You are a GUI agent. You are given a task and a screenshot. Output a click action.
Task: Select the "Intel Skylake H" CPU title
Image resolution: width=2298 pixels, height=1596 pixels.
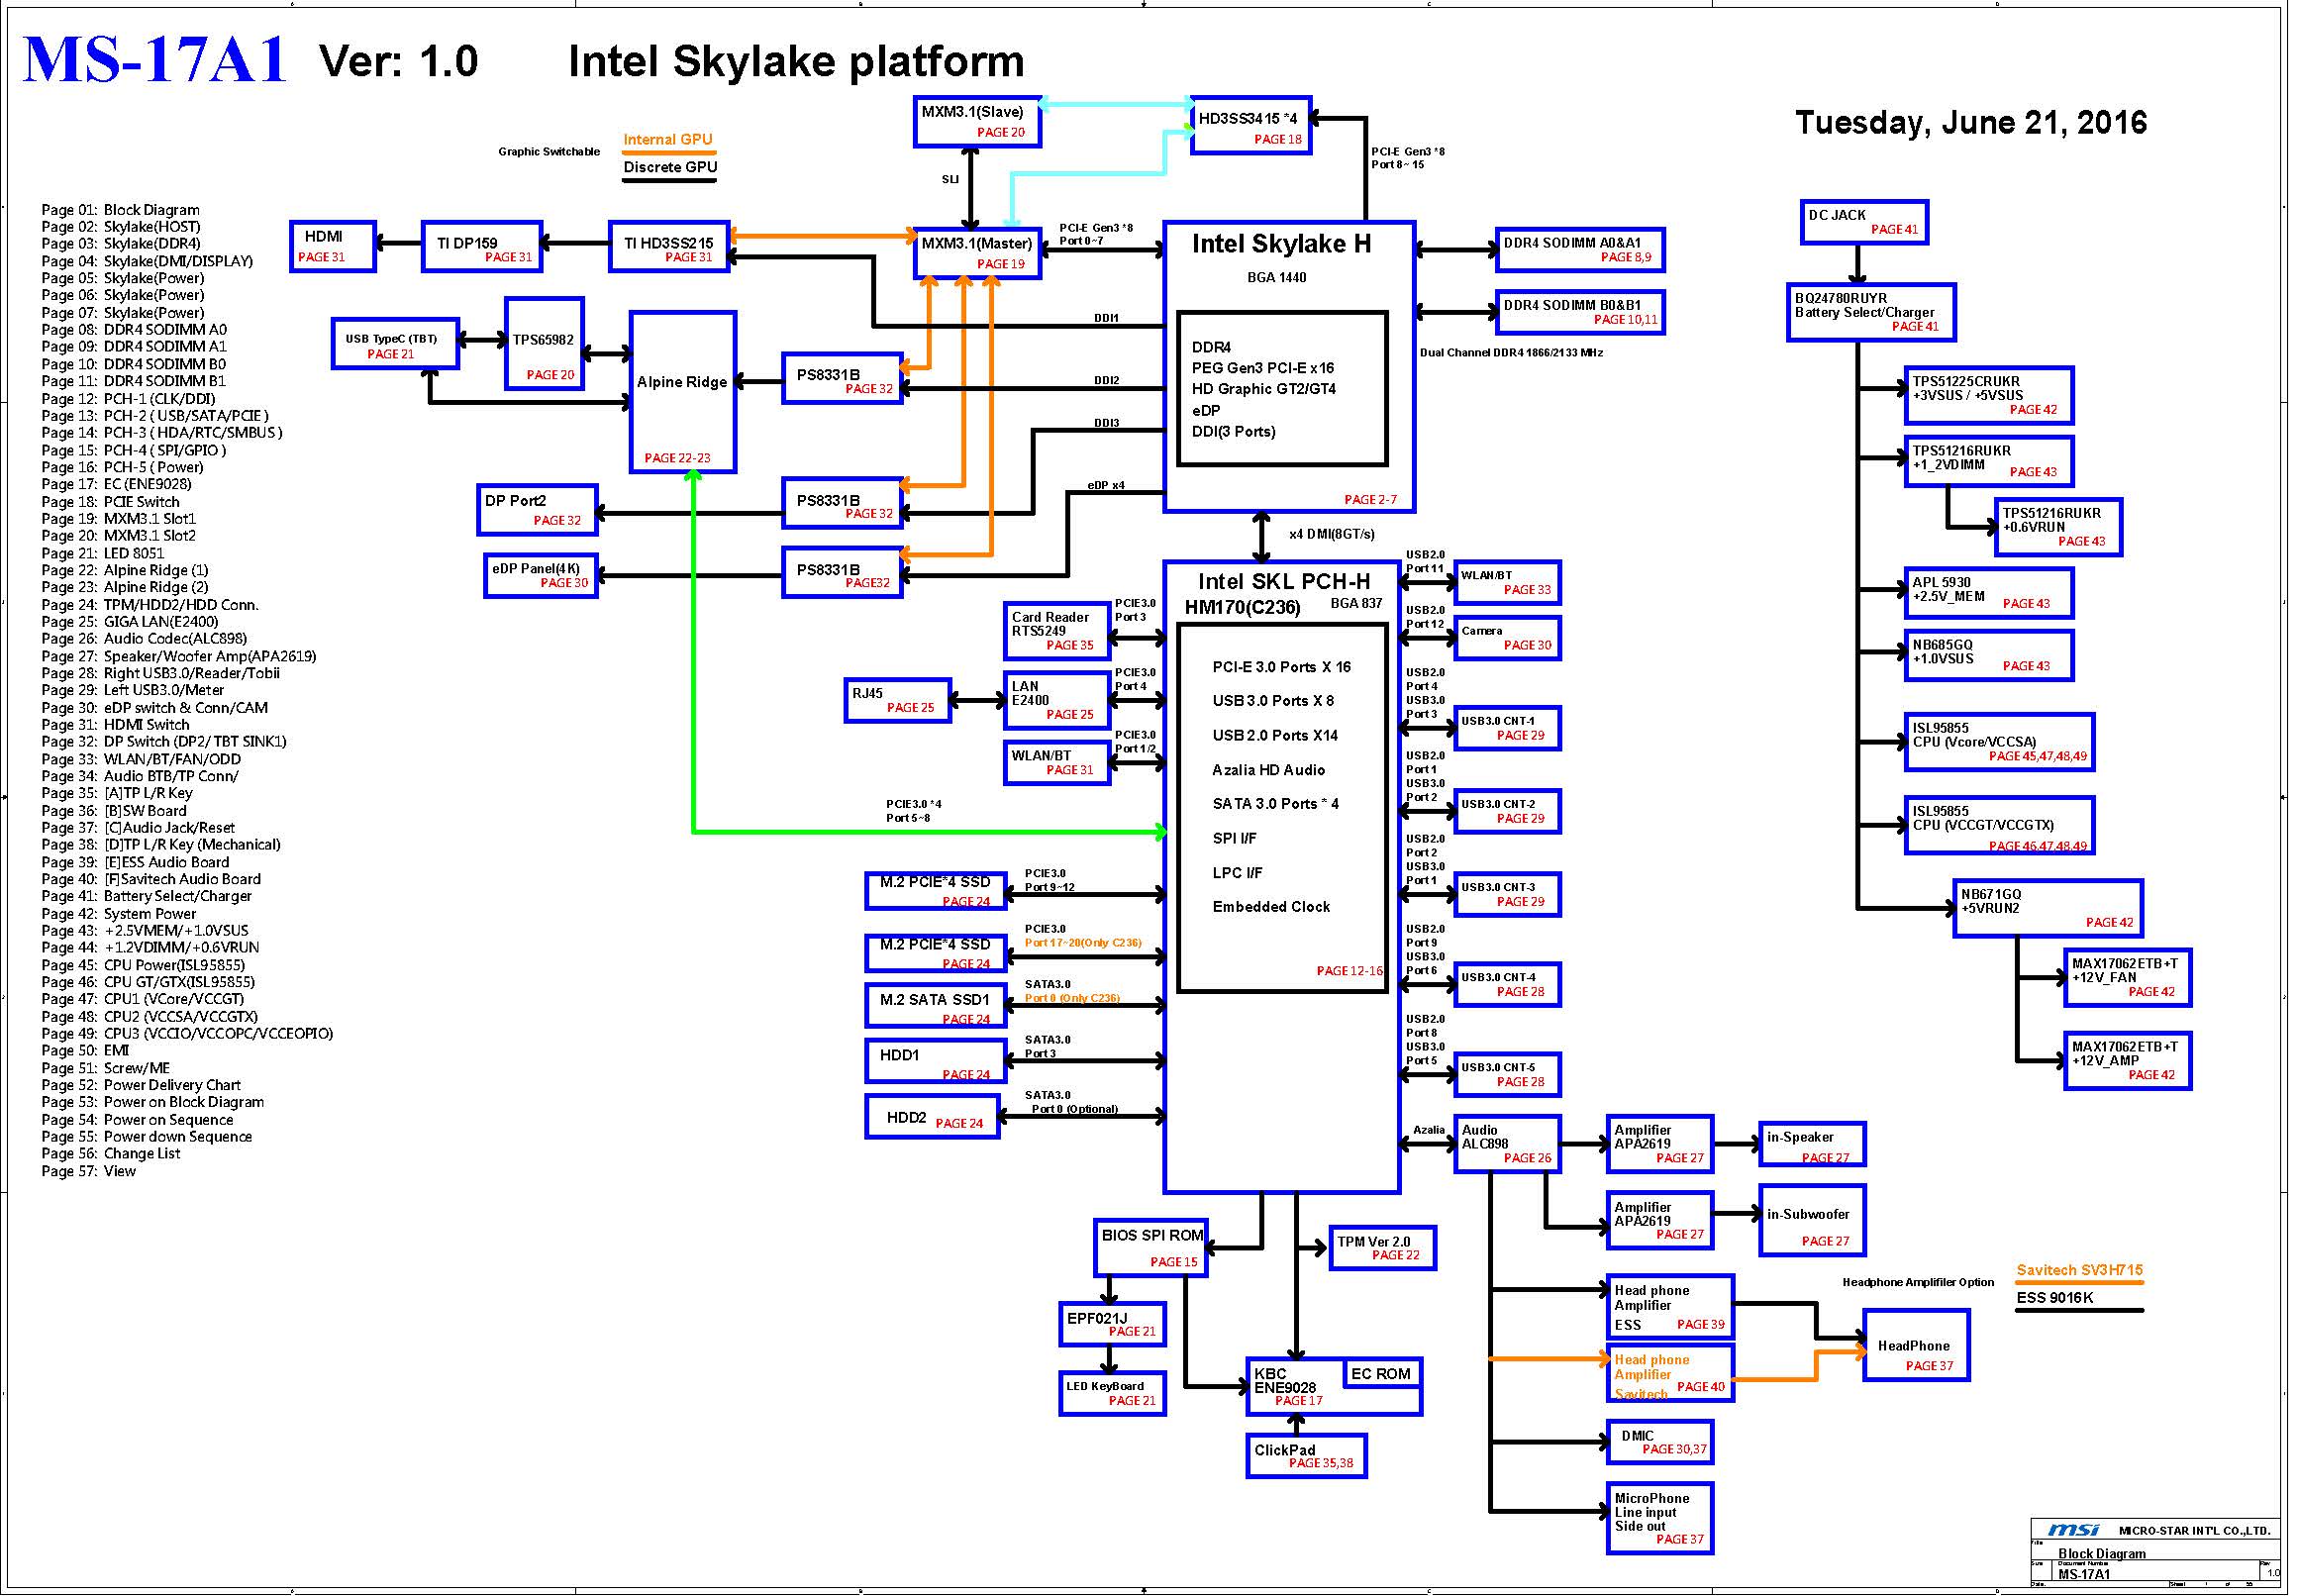[x=1281, y=244]
